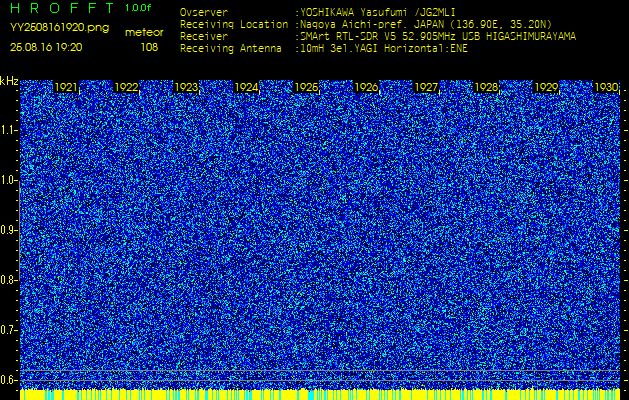The width and height of the screenshot is (629, 400).
Task: Click the 1921 time marker
Action: pyautogui.click(x=66, y=87)
